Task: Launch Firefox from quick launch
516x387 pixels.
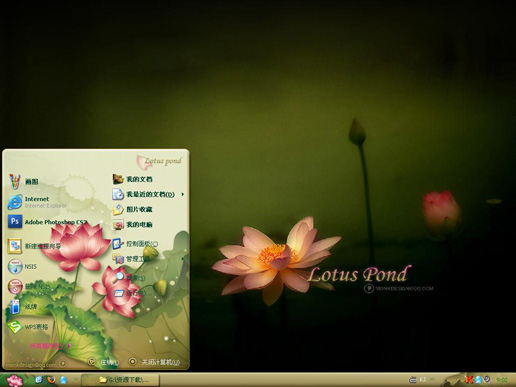Action: (51, 379)
